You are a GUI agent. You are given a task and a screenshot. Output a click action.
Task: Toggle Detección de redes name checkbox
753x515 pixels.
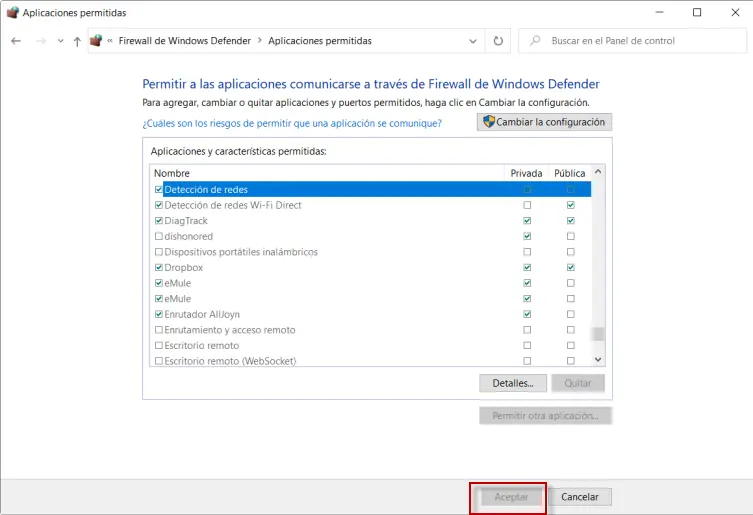pos(159,189)
